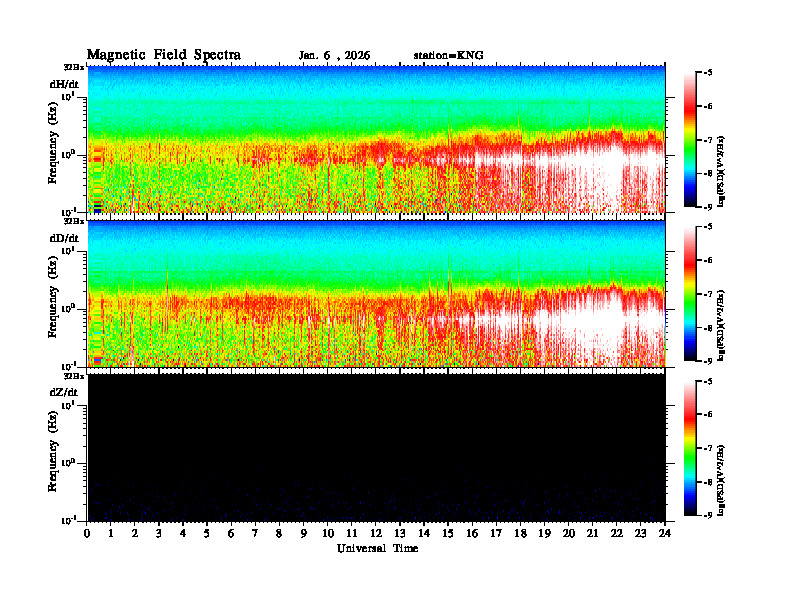Click the "Universal Time" axis title
The height and width of the screenshot is (612, 792).
(377, 548)
